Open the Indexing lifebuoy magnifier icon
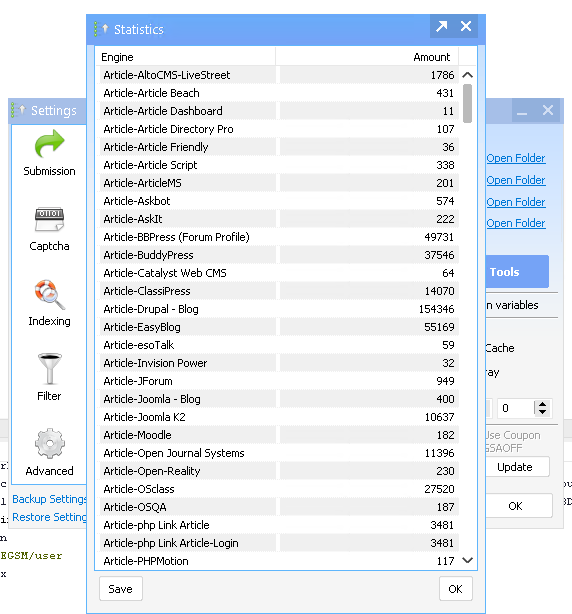 point(49,294)
